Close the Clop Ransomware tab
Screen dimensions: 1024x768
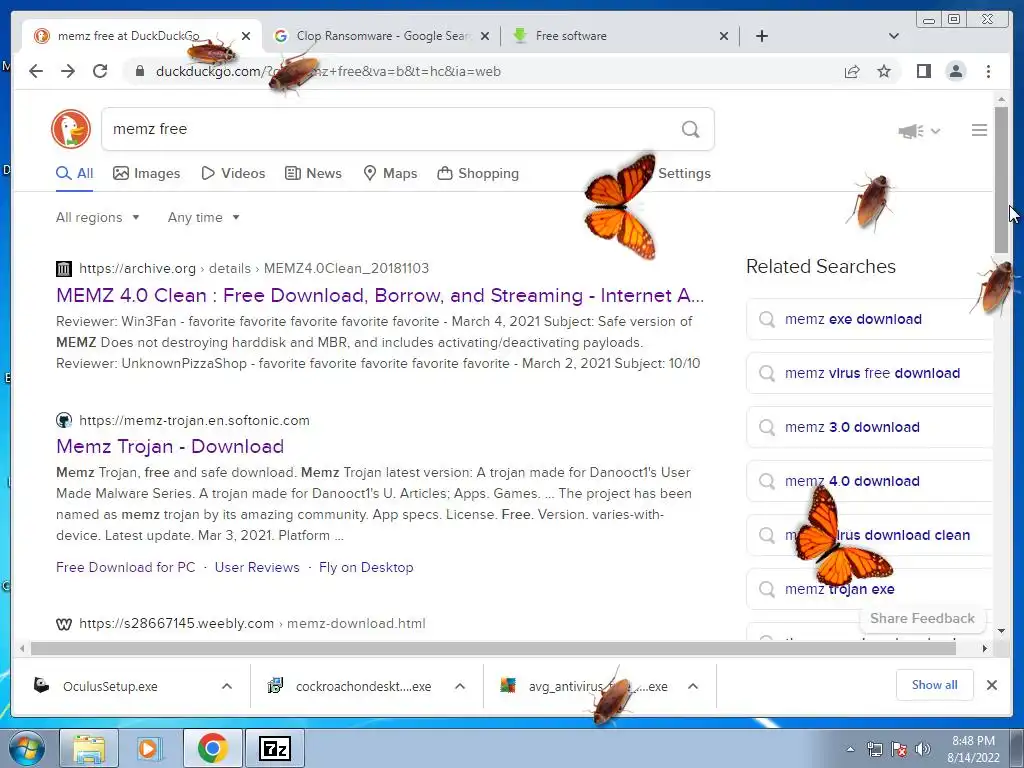click(485, 36)
